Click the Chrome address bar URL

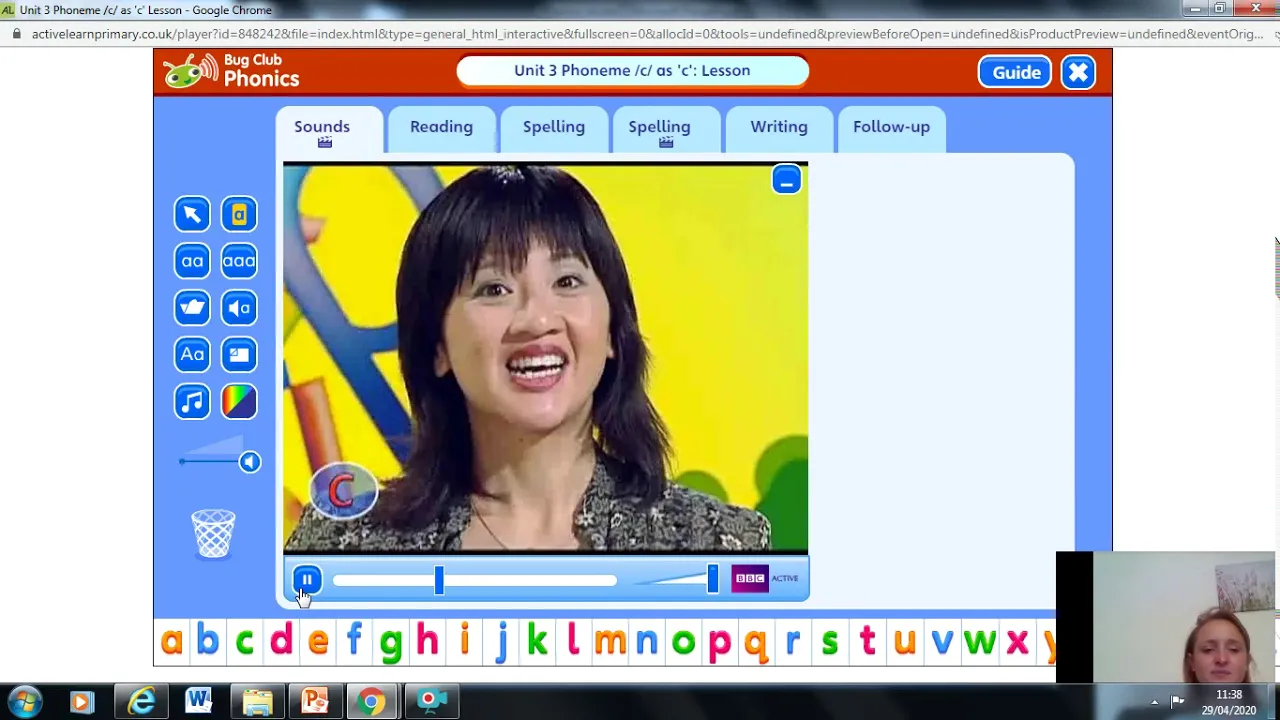click(648, 34)
